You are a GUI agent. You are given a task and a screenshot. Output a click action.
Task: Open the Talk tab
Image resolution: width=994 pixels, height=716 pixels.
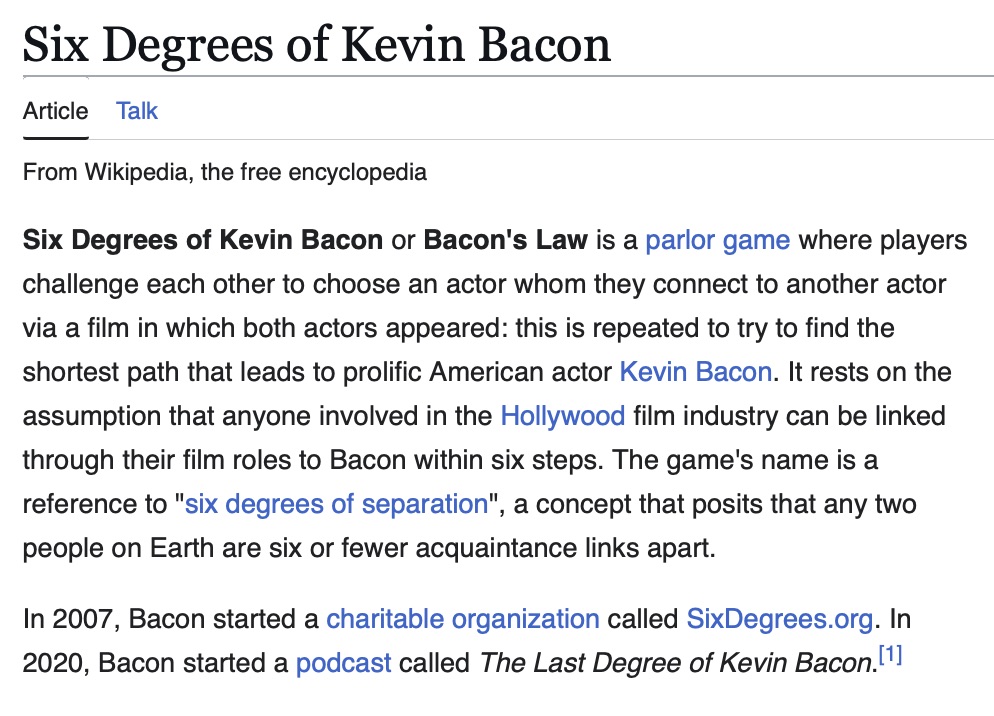pos(137,111)
